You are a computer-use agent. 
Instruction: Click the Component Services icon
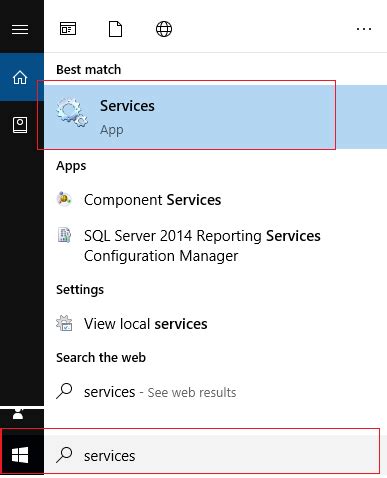click(64, 199)
